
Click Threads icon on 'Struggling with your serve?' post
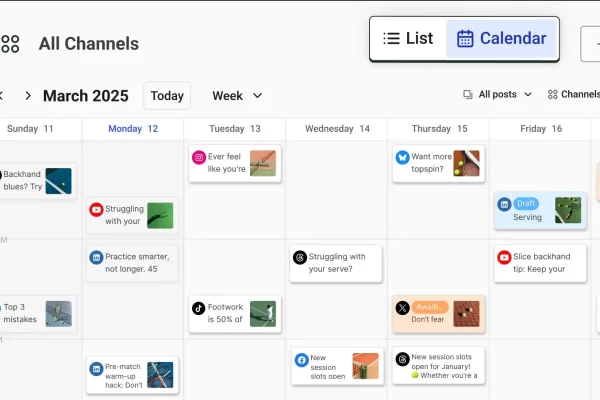(299, 257)
